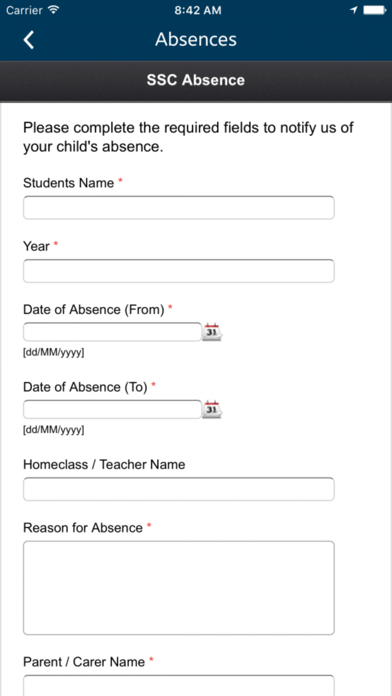Screen dimensions: 392x696
Task: Select the Parent / Carer Name field
Action: coord(178,685)
